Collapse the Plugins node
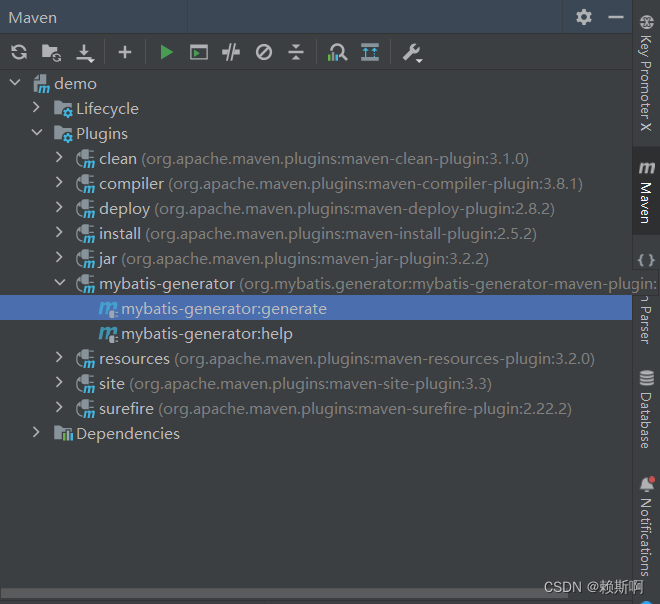The height and width of the screenshot is (604, 660). click(37, 133)
